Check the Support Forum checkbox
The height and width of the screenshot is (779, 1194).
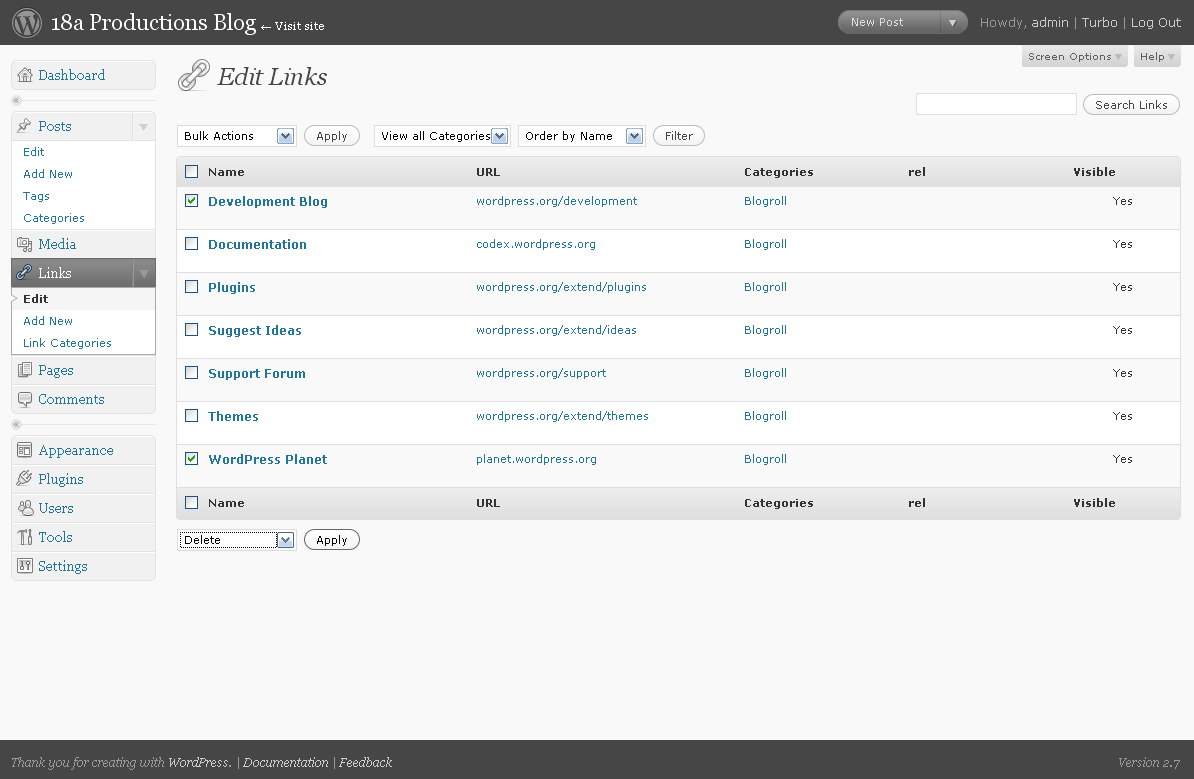tap(192, 373)
